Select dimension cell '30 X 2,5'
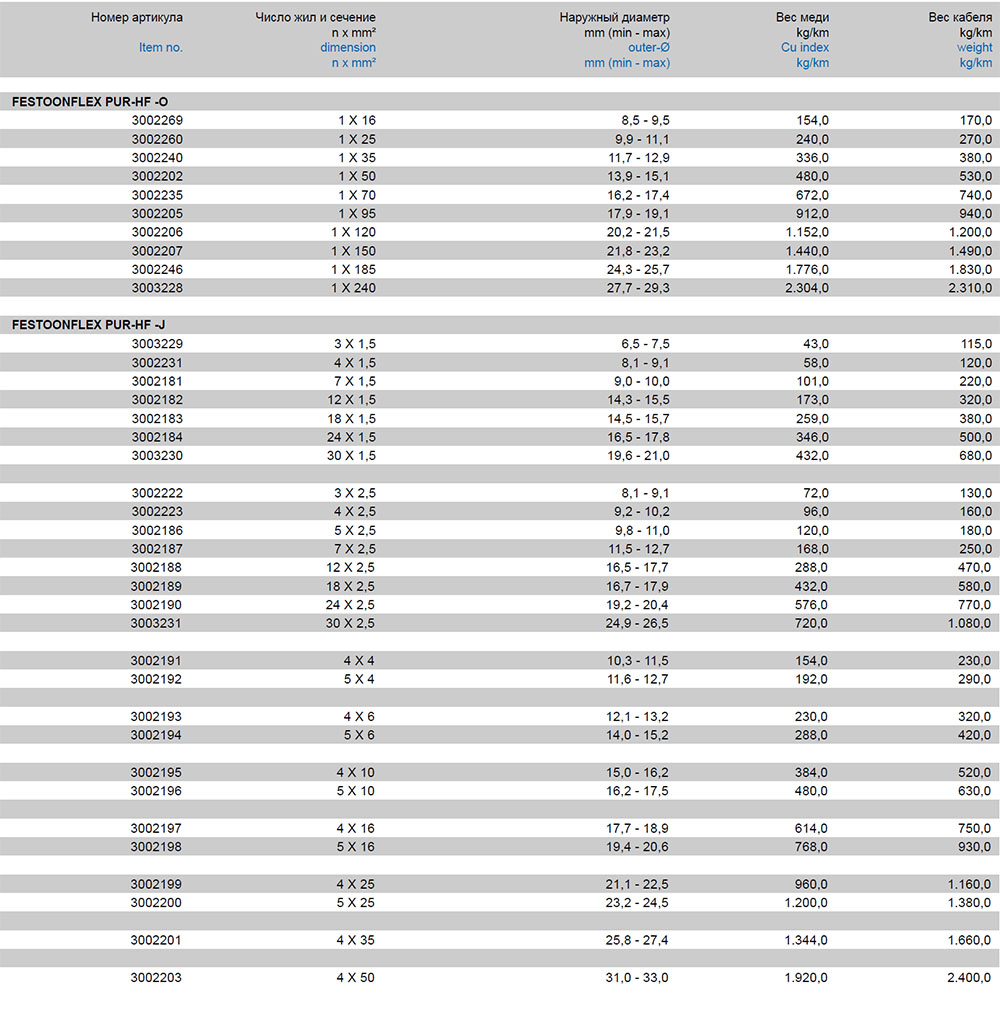The height and width of the screenshot is (1017, 1000). coord(350,623)
